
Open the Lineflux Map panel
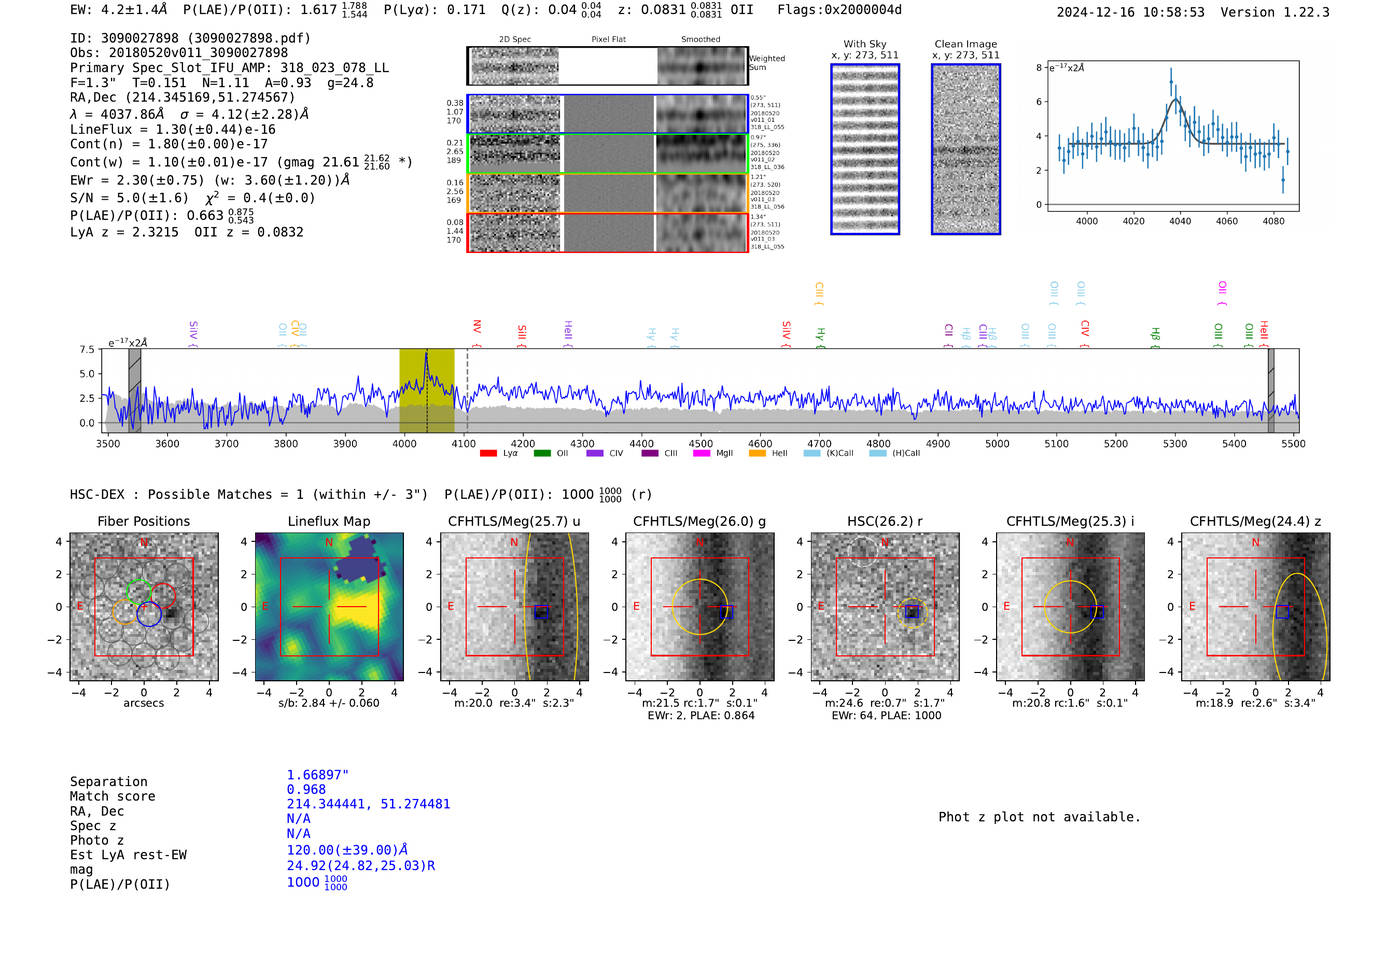click(x=329, y=607)
